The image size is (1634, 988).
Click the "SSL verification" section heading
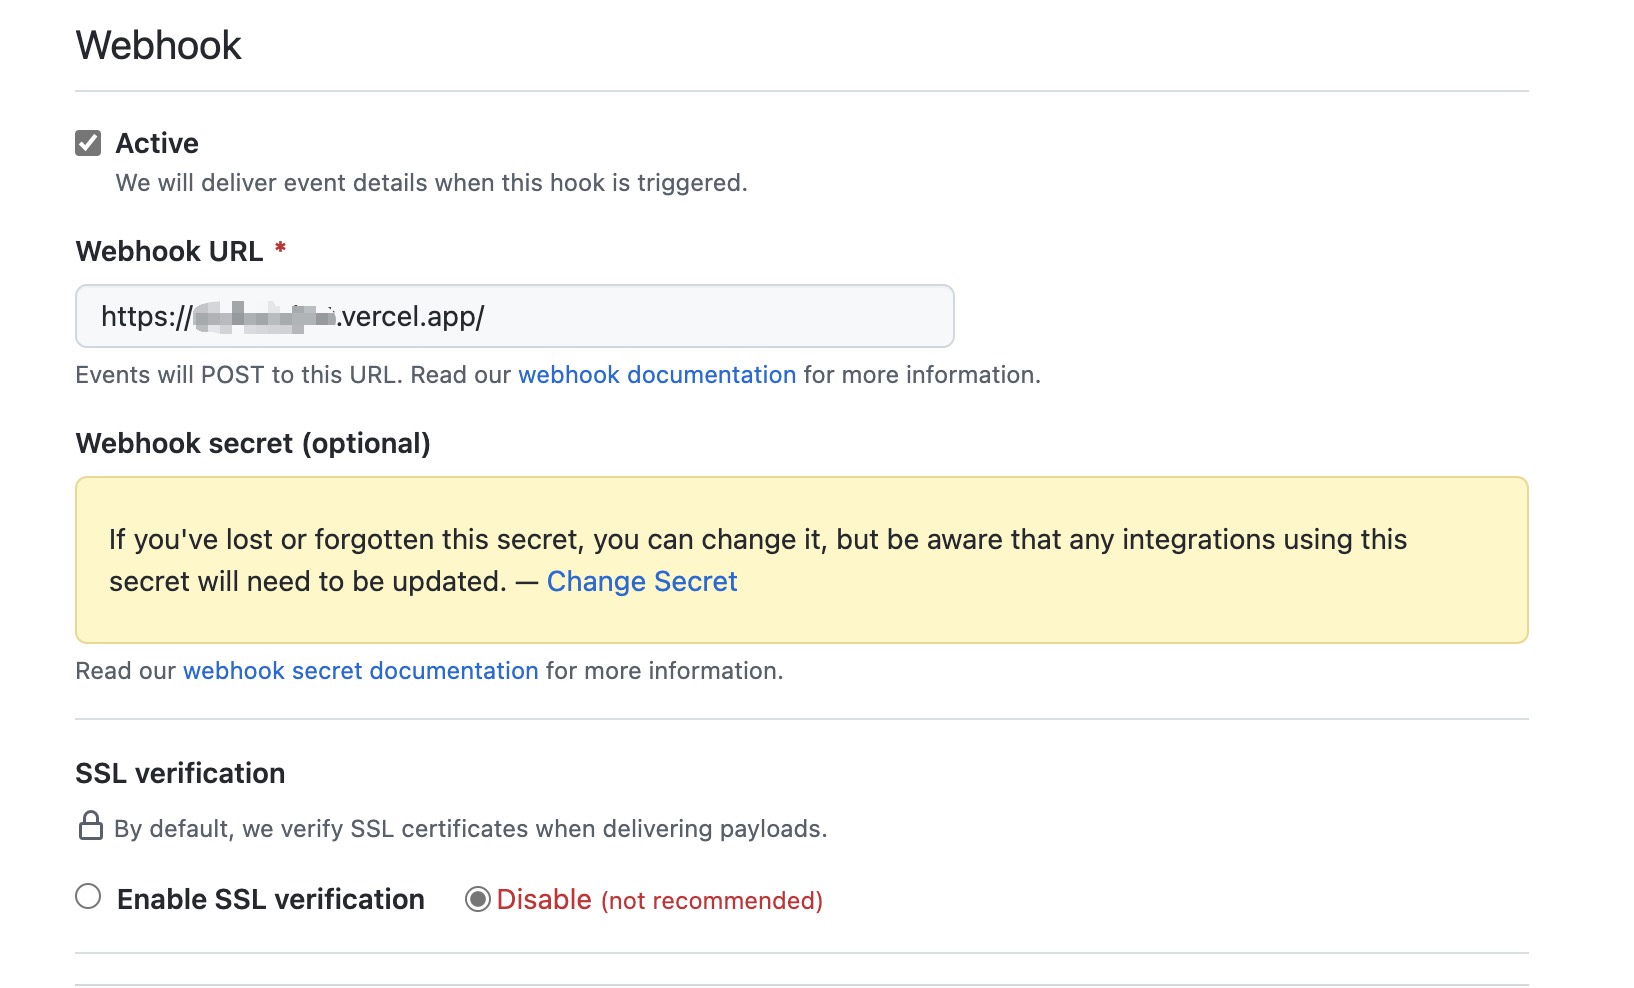pyautogui.click(x=180, y=774)
